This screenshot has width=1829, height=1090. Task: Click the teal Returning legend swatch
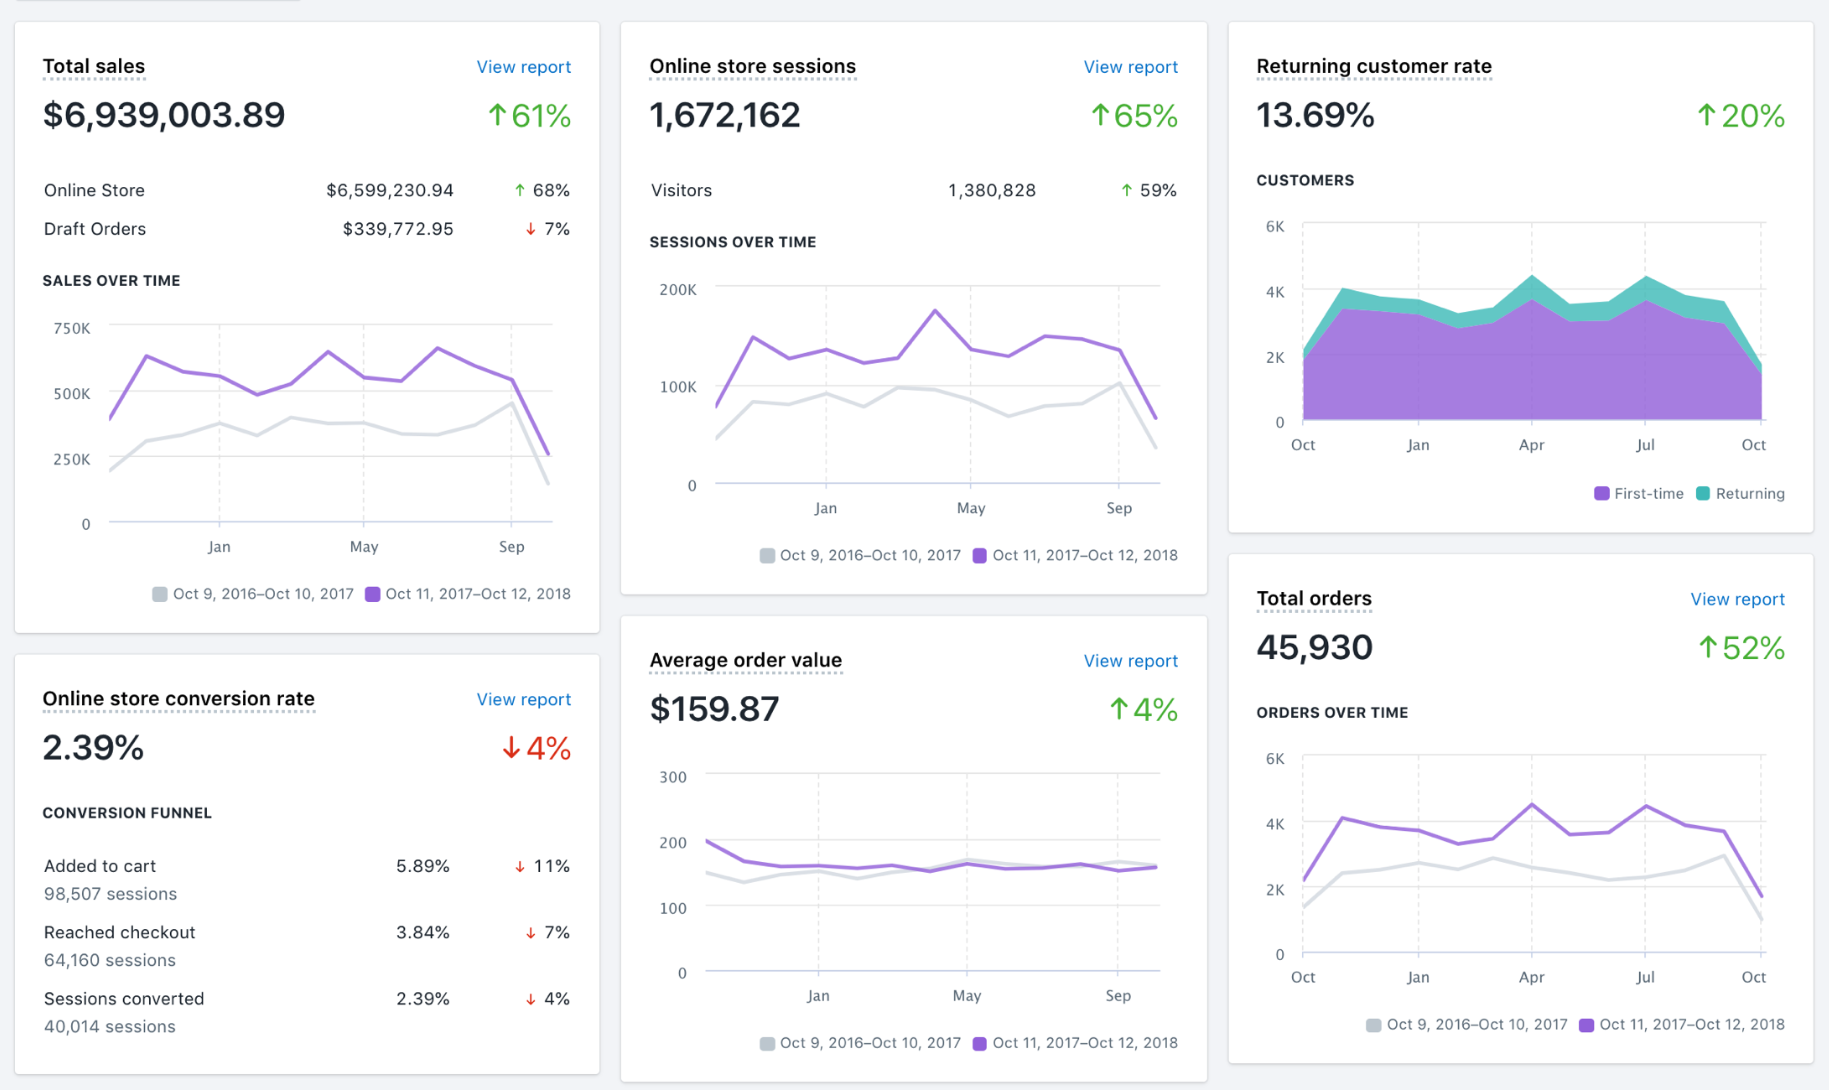[1702, 494]
